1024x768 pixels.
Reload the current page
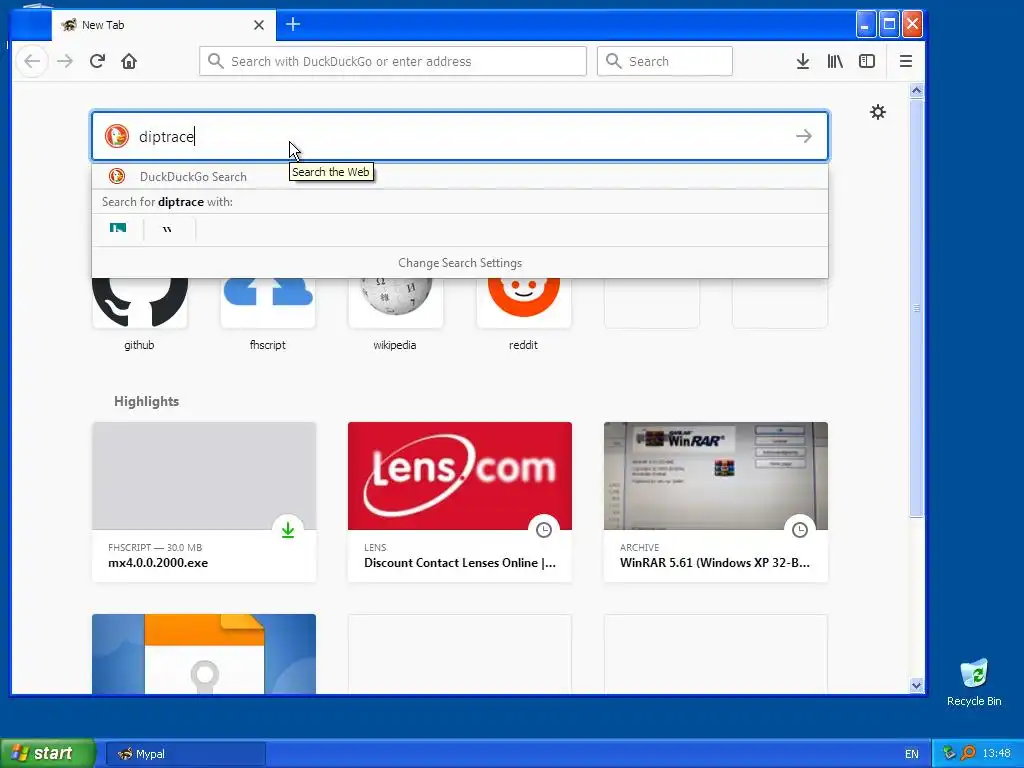coord(97,61)
